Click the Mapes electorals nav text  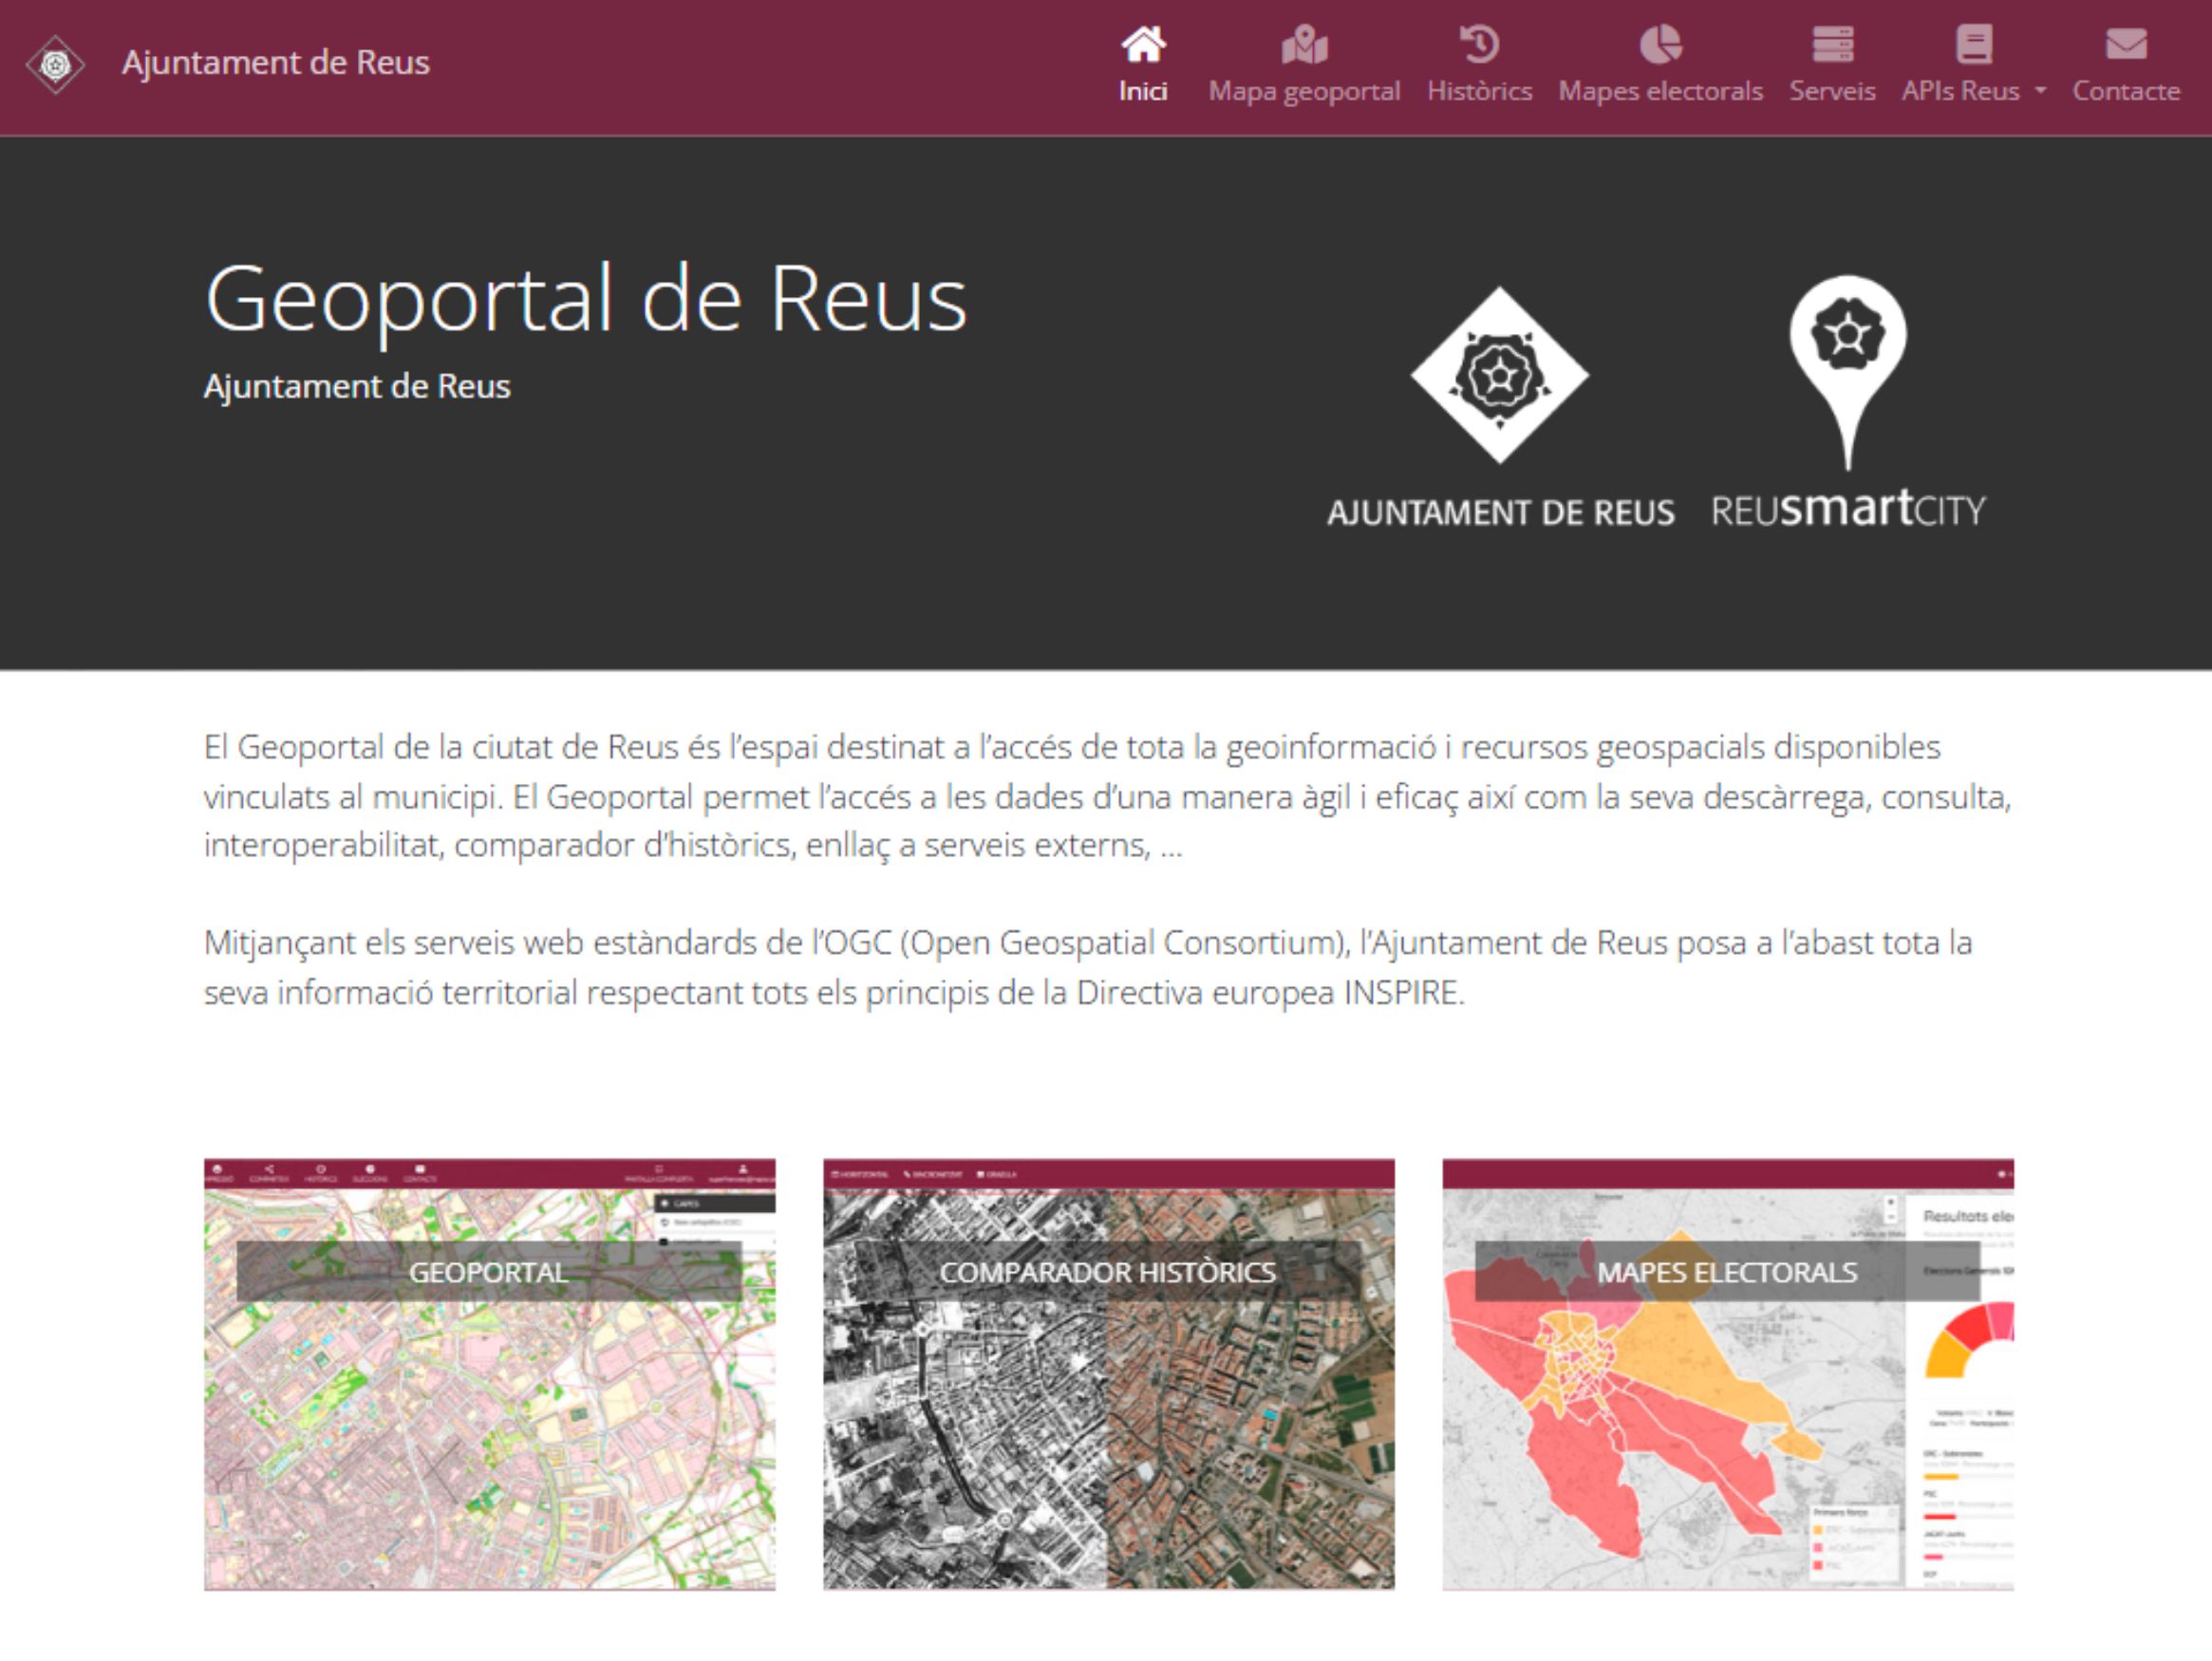tap(1660, 91)
